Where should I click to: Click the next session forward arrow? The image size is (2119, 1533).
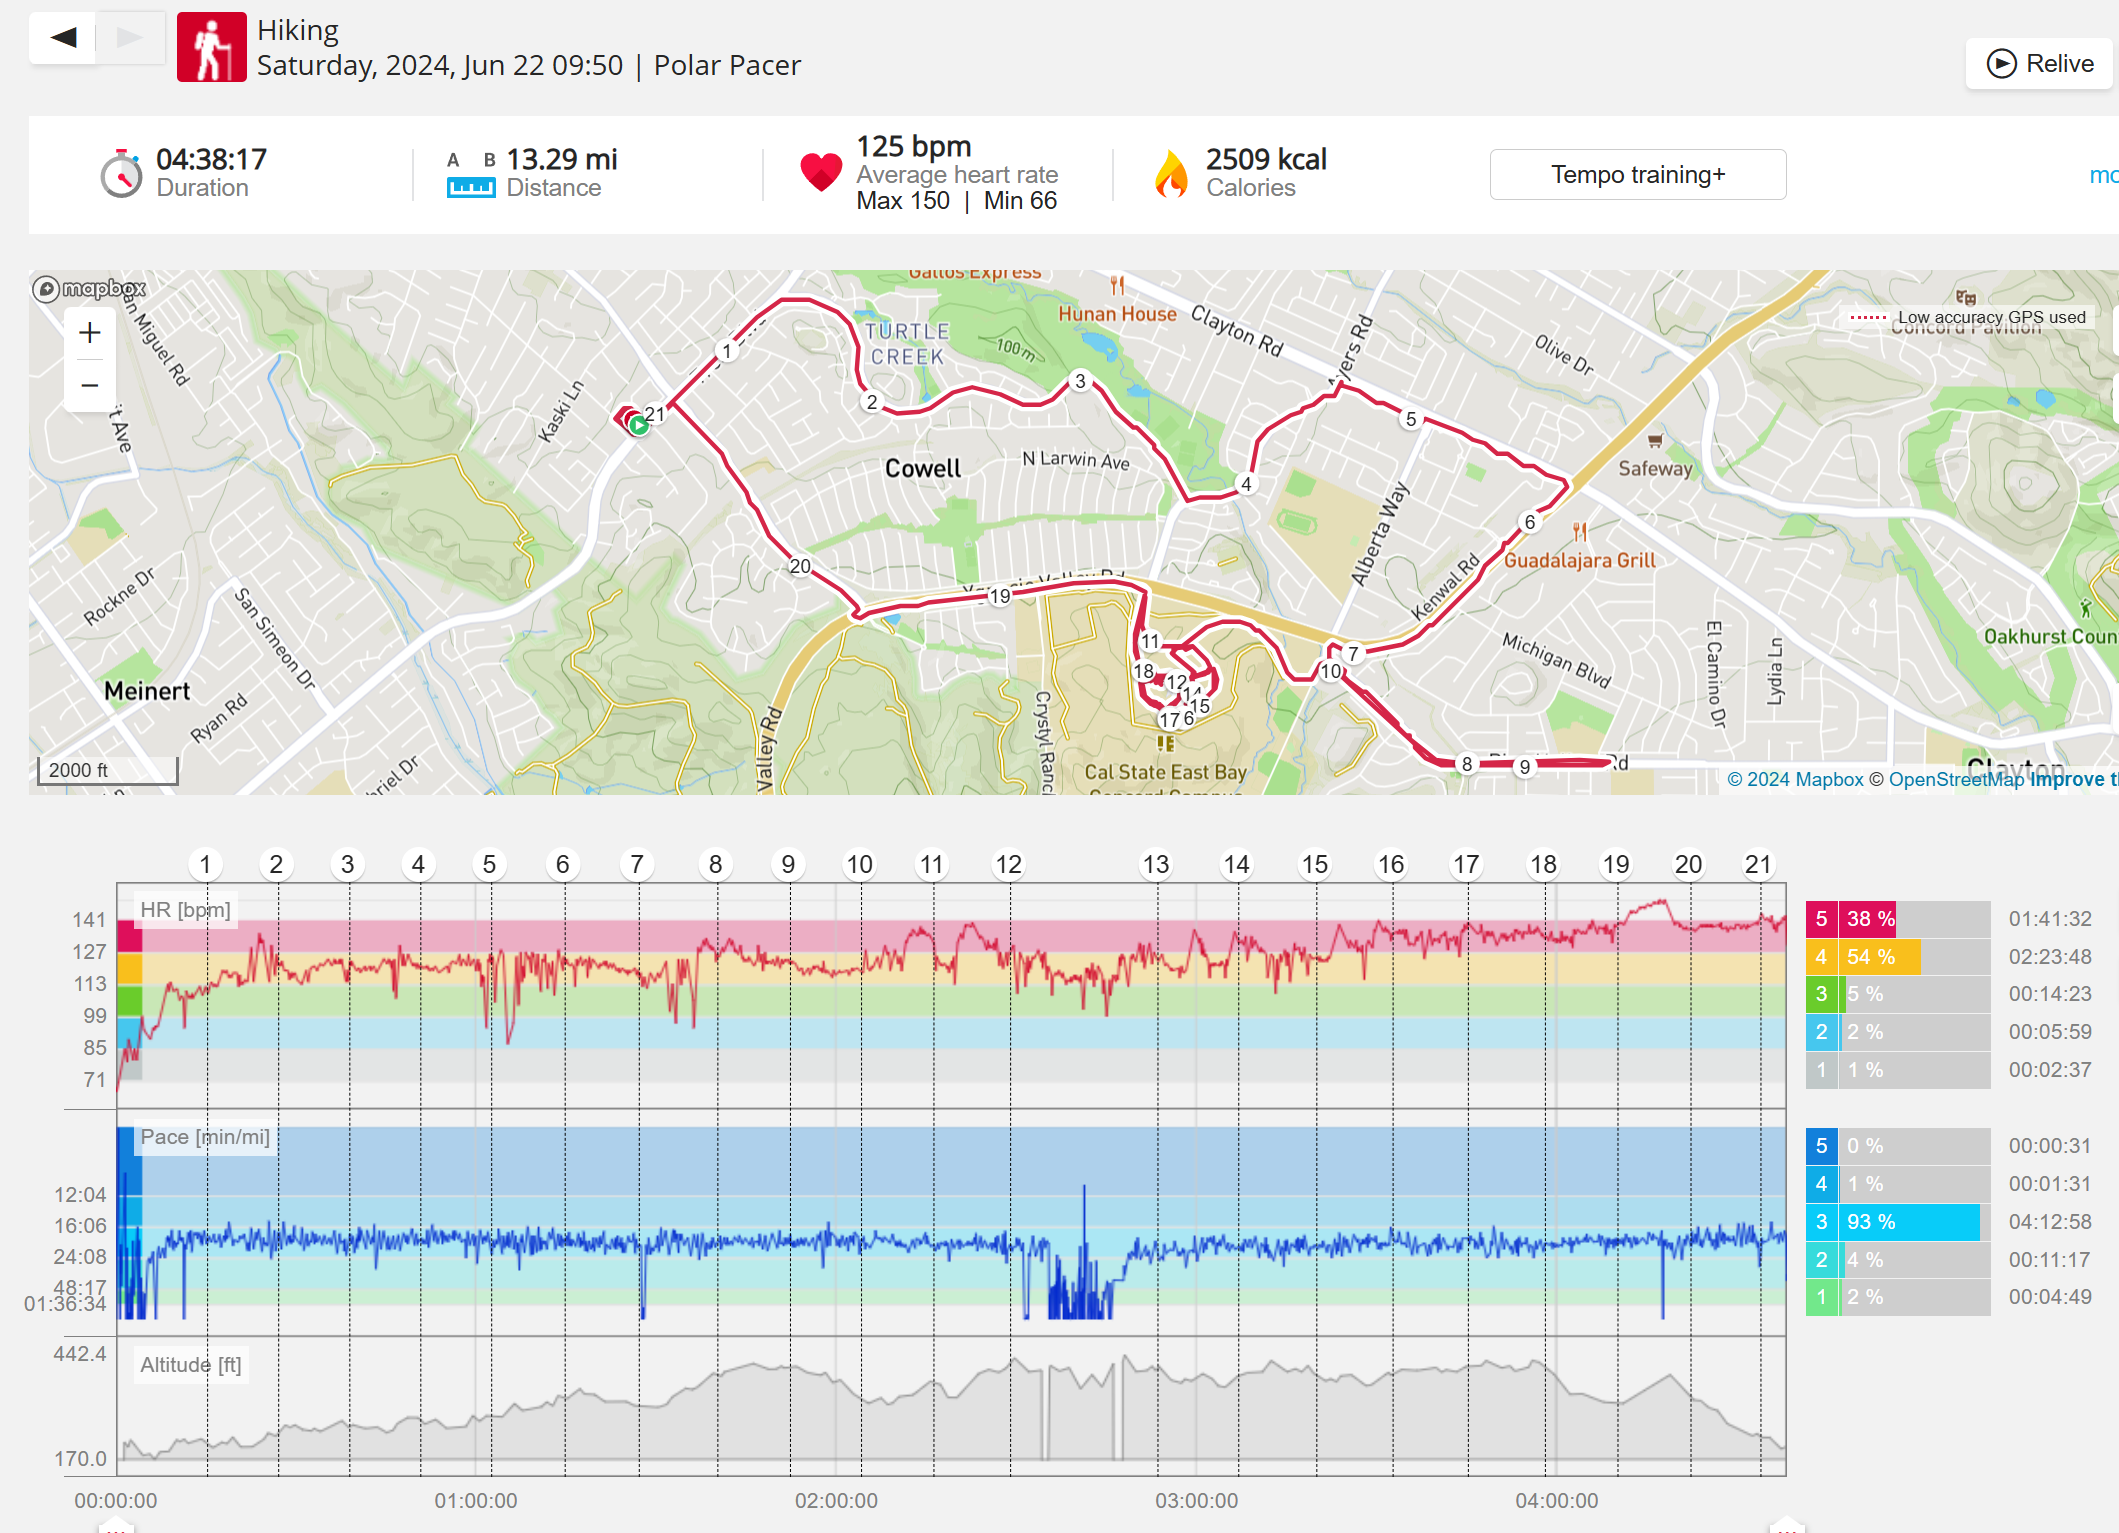coord(129,38)
